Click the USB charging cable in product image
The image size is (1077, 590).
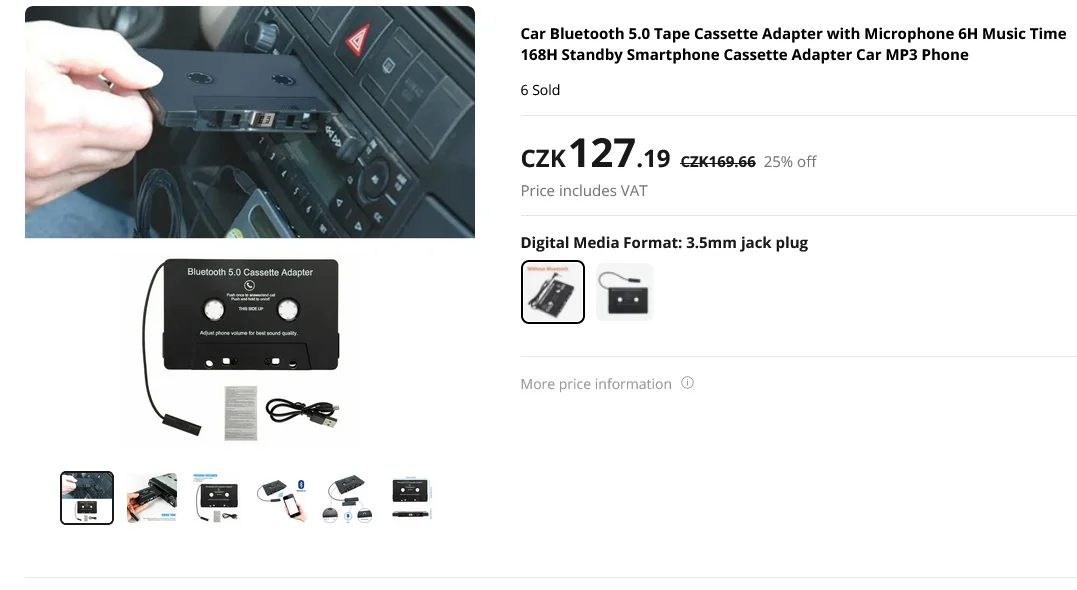pos(303,413)
